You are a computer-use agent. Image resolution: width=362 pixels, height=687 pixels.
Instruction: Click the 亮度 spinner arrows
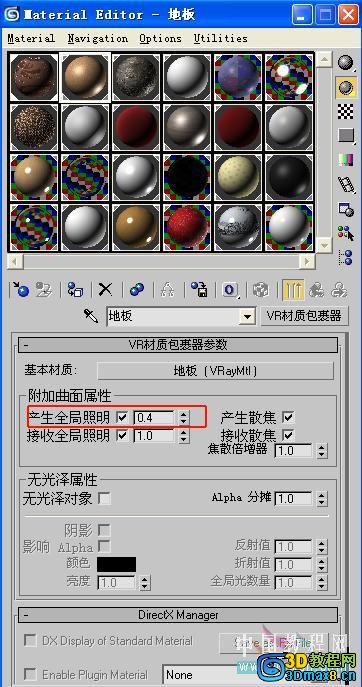coord(145,583)
